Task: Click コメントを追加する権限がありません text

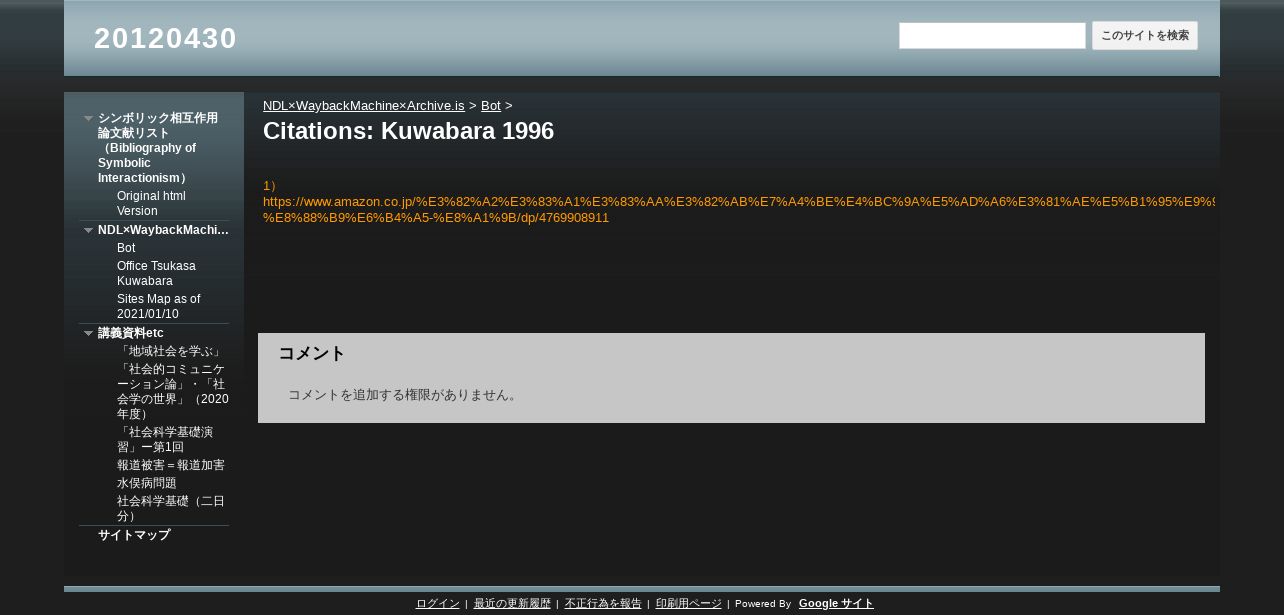Action: click(x=405, y=395)
